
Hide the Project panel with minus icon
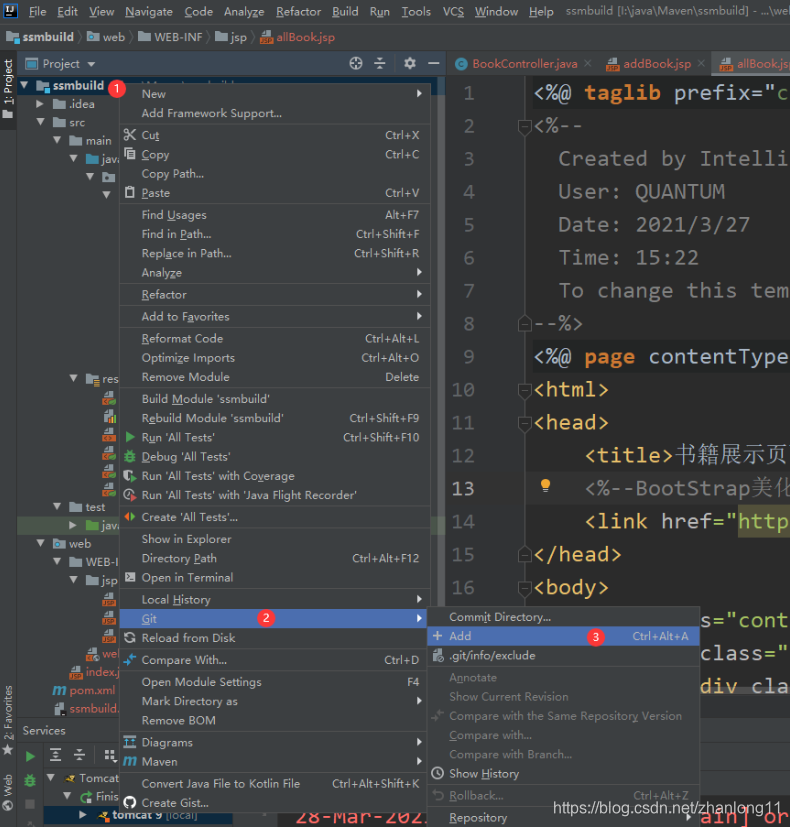433,63
